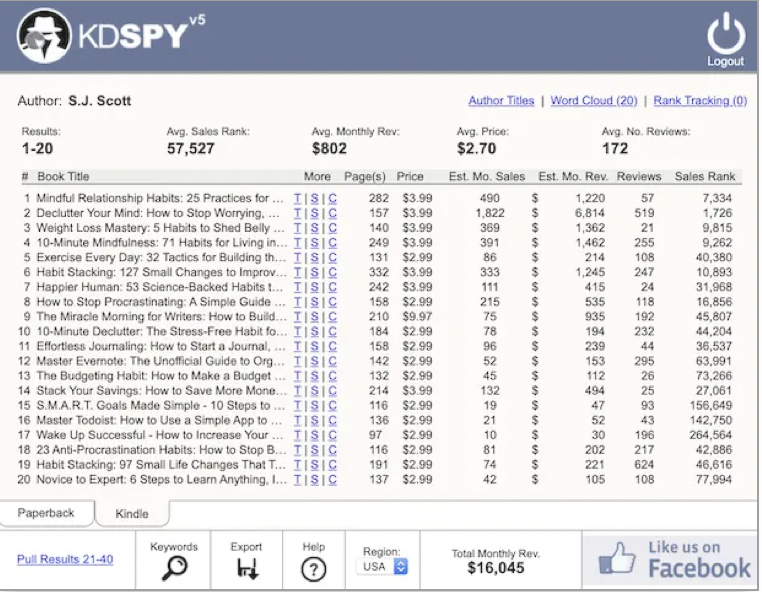Click author name S.J. Scott

click(100, 101)
